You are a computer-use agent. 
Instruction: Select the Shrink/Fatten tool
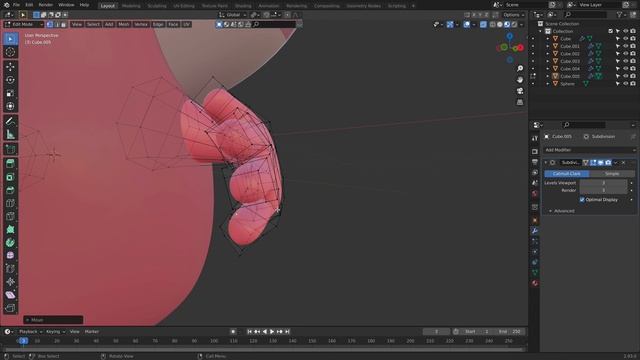coord(10,281)
